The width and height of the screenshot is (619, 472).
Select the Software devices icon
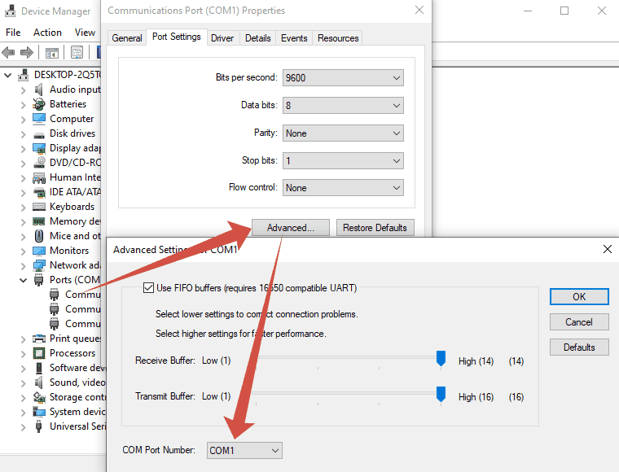click(x=39, y=368)
